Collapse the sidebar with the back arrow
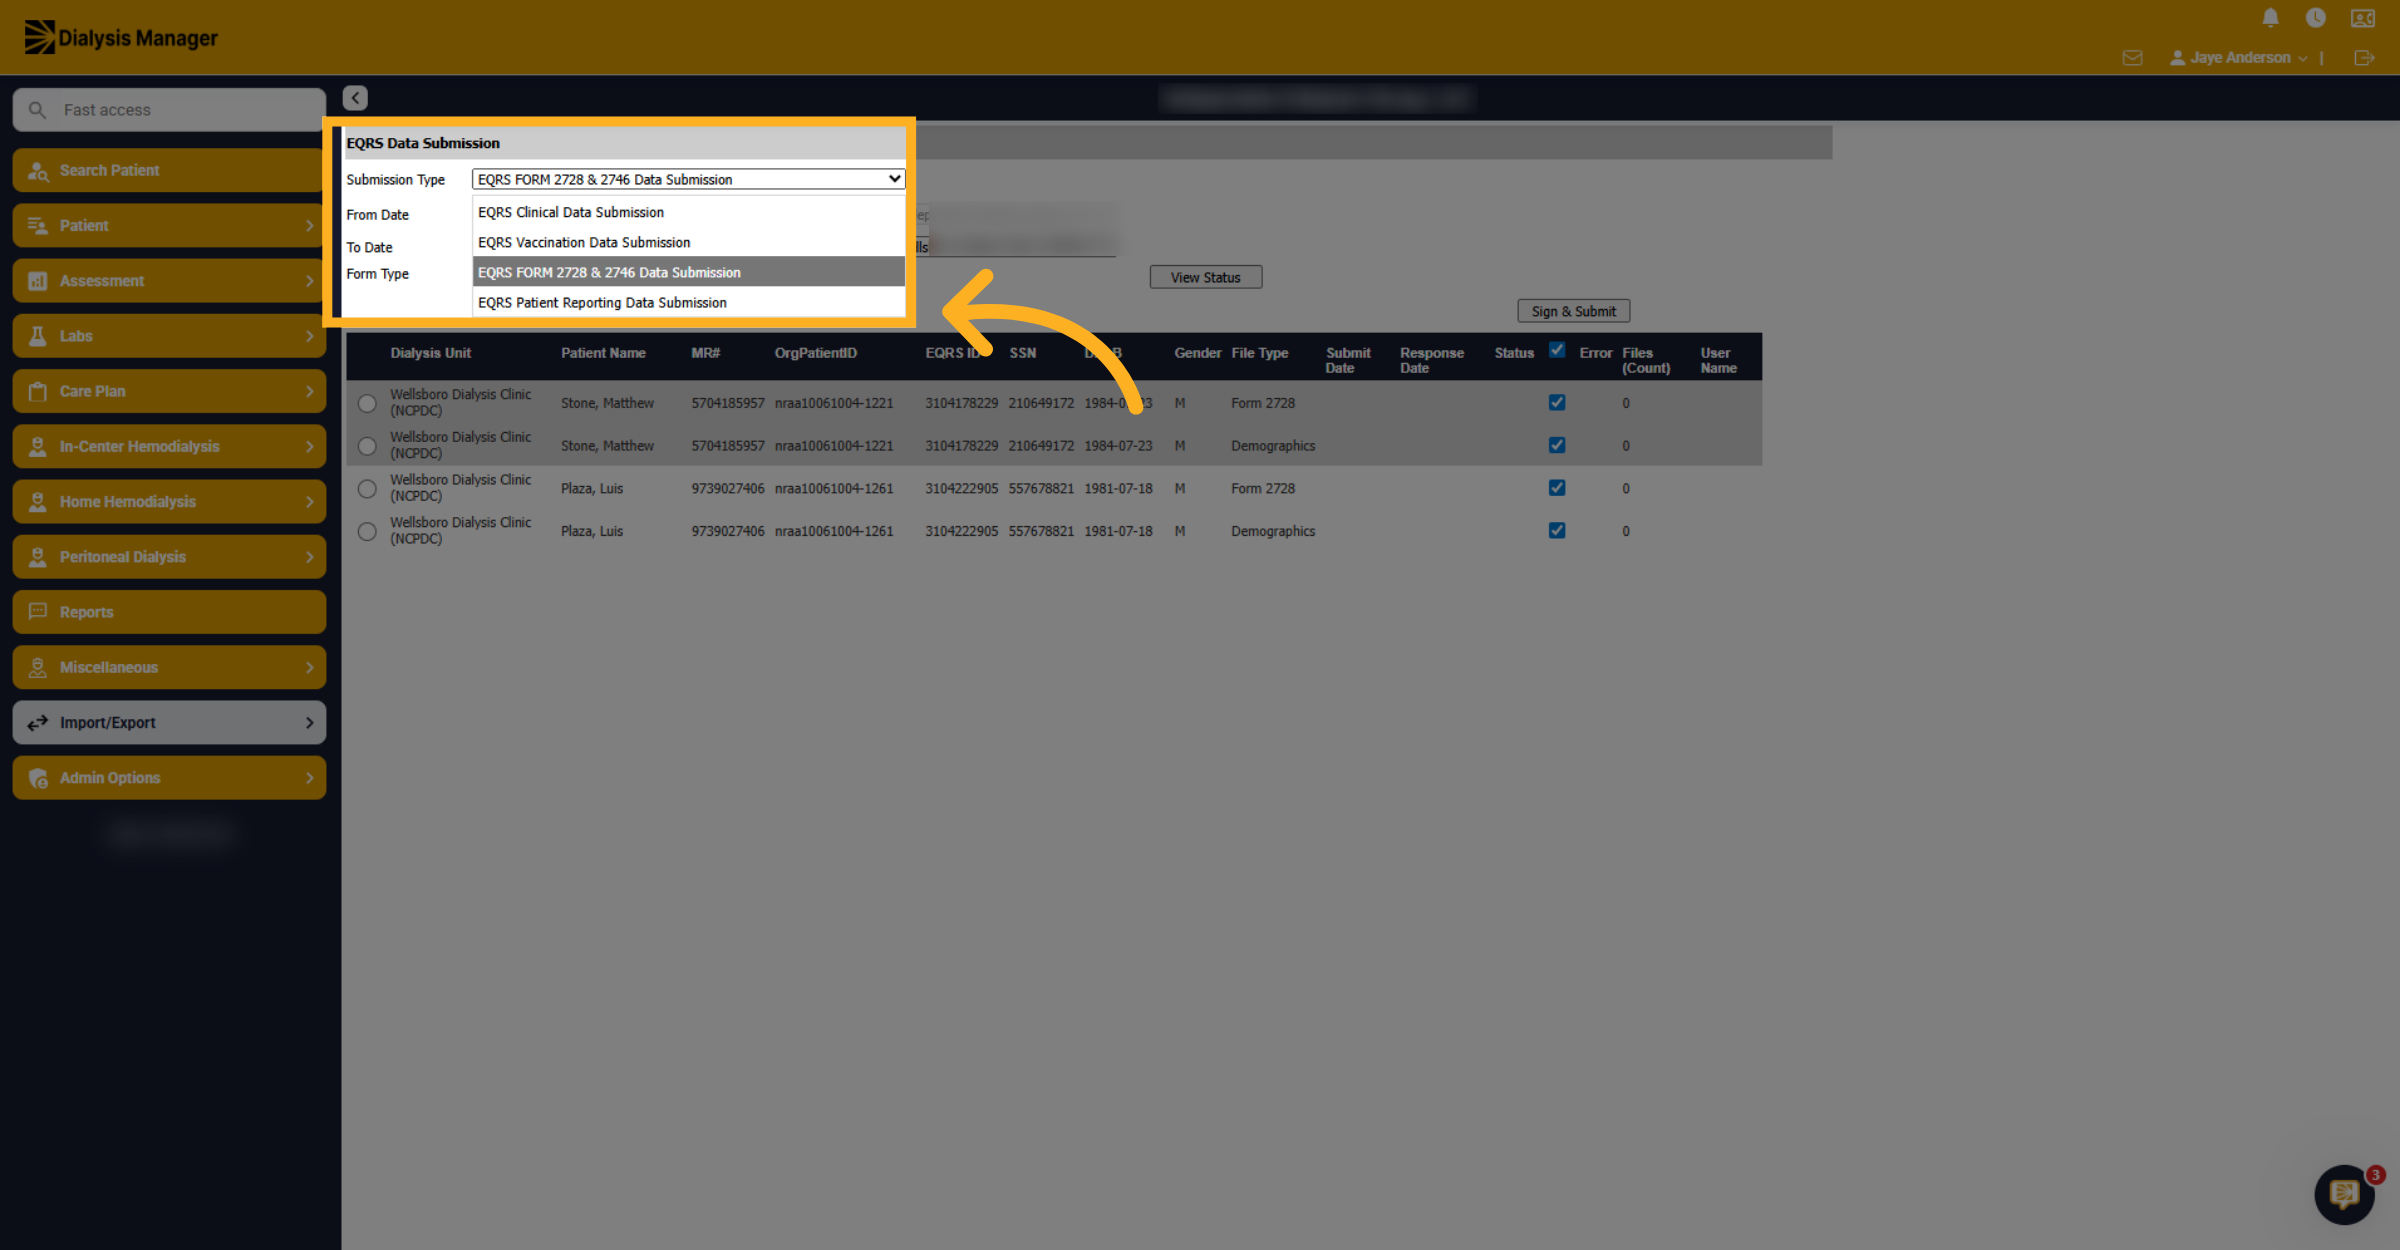Screen dimensions: 2400x1250 pyautogui.click(x=355, y=98)
